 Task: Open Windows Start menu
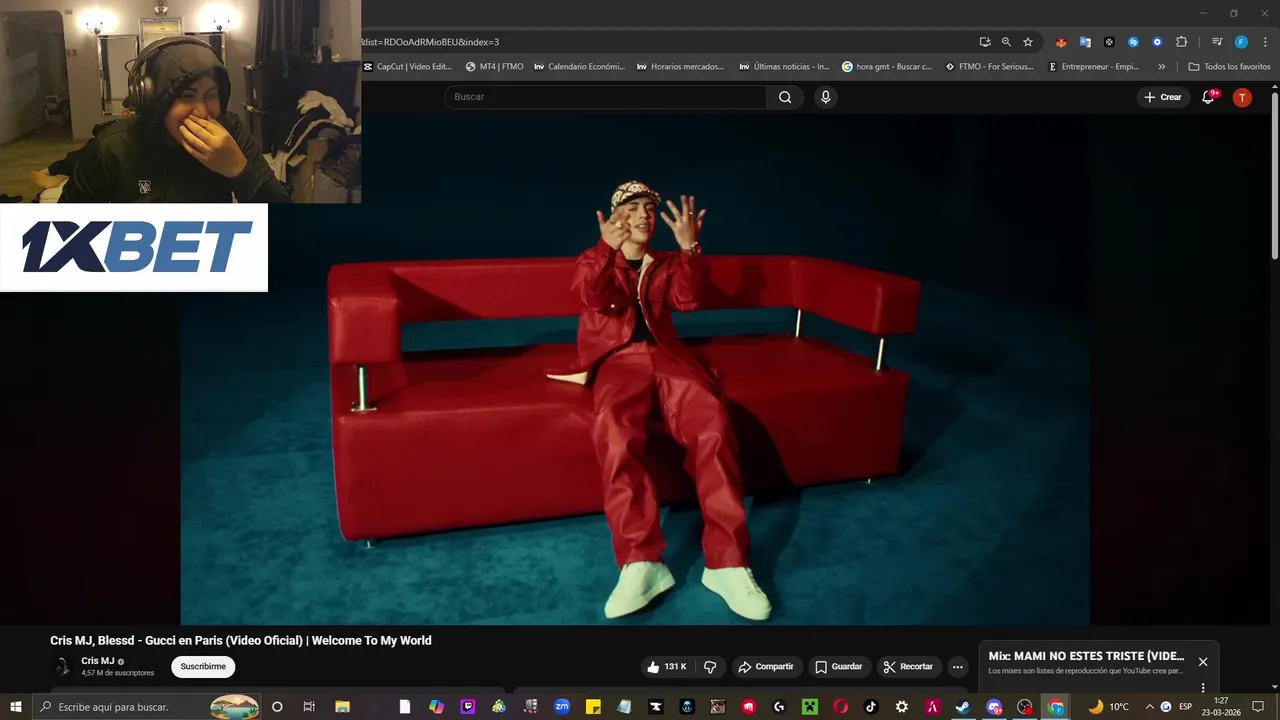tap(16, 707)
